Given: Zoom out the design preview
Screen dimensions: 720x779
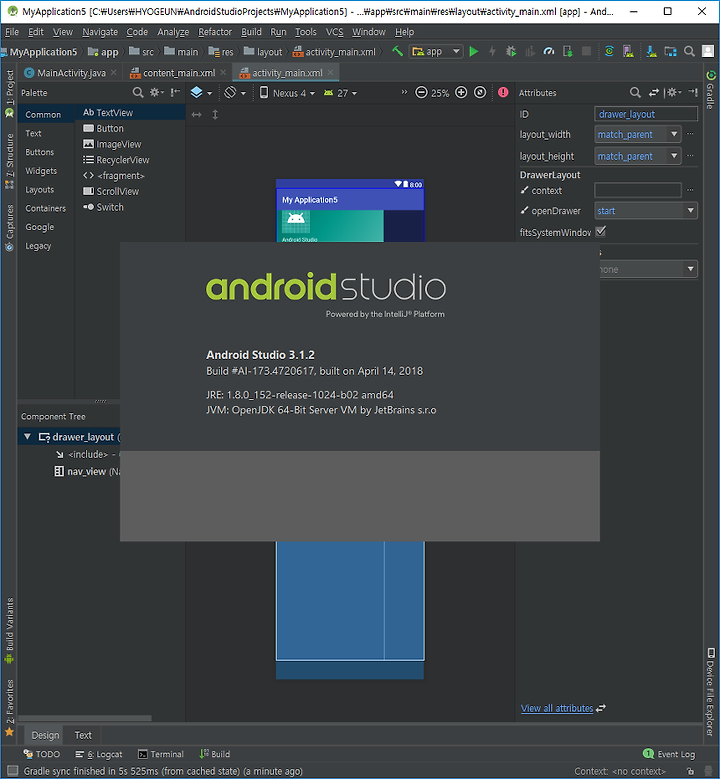Looking at the screenshot, I should click(x=421, y=92).
